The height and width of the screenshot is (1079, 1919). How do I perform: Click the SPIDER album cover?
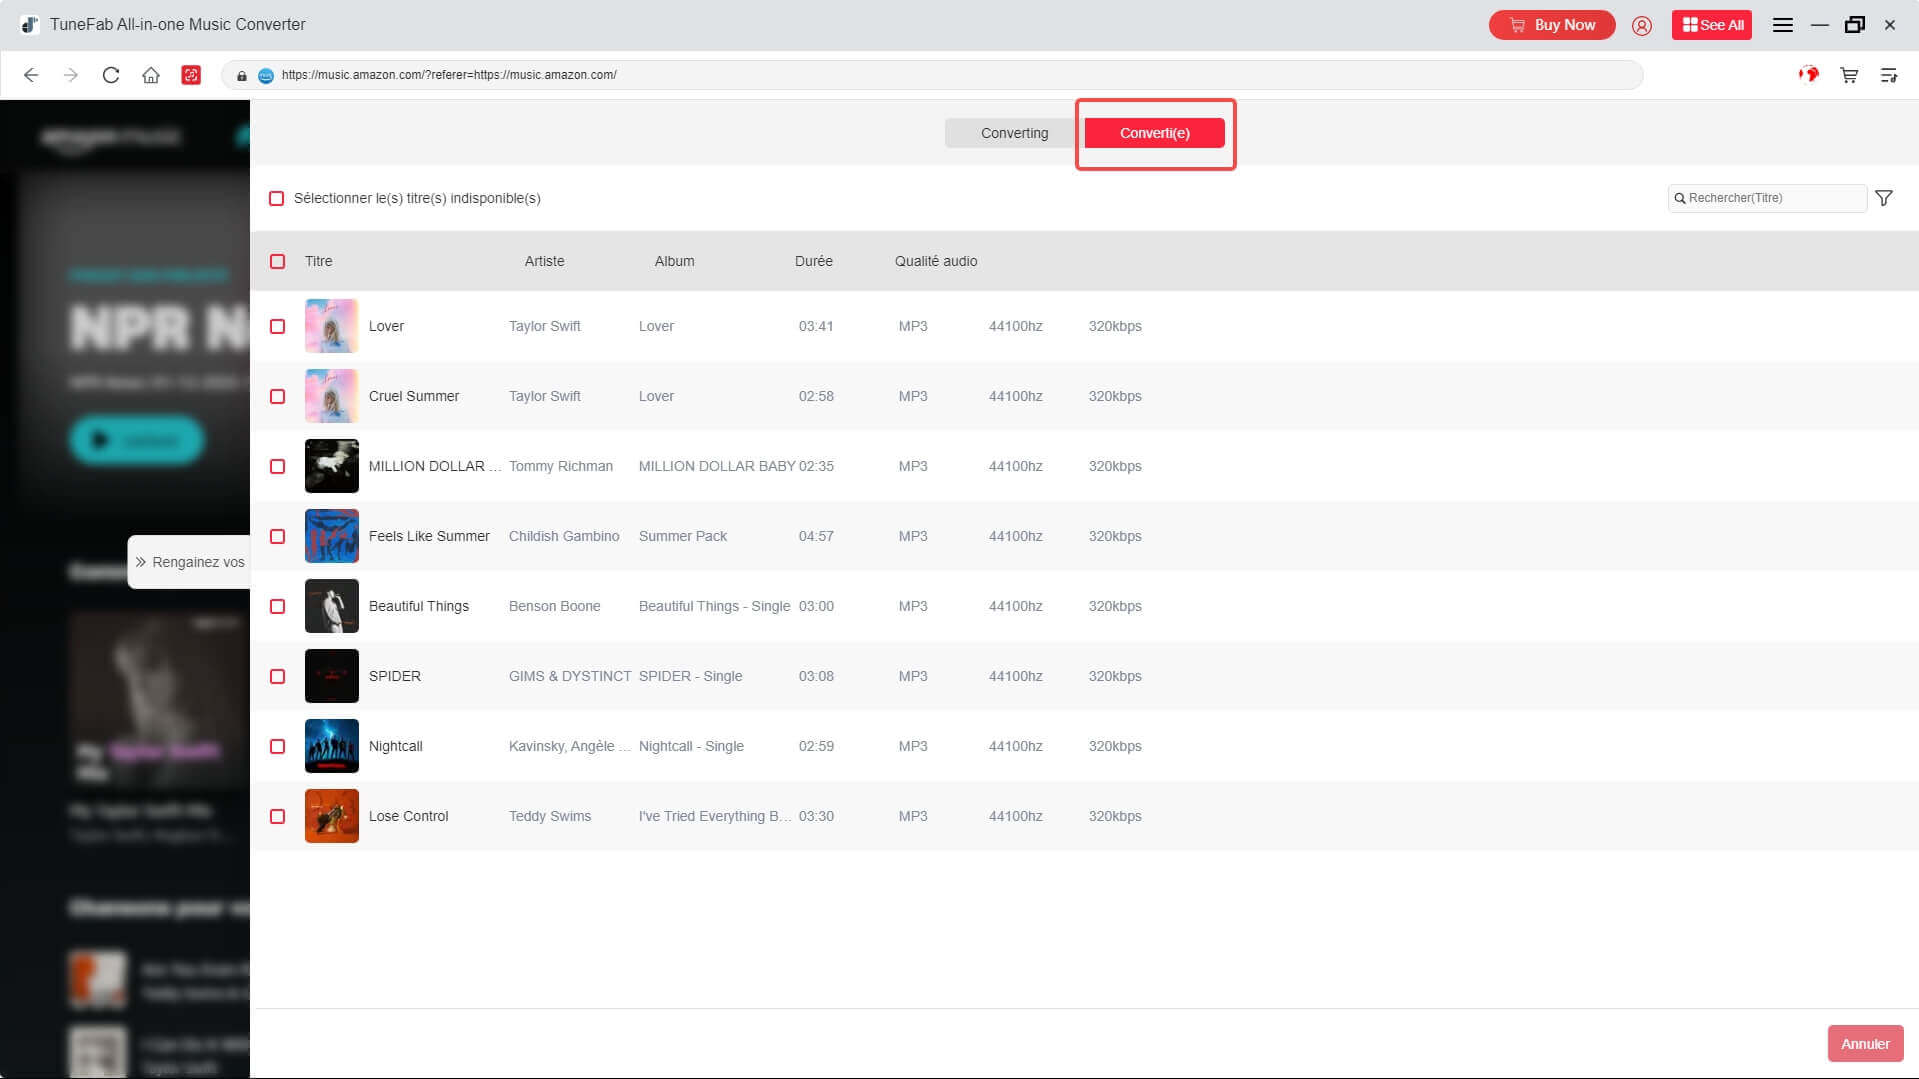point(332,676)
